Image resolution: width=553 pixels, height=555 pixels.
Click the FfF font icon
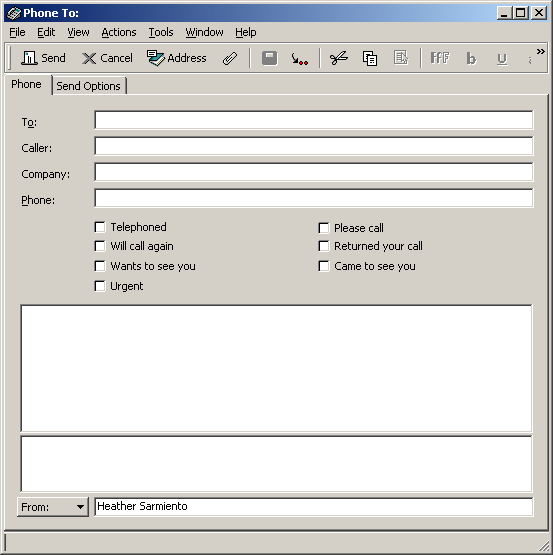440,58
